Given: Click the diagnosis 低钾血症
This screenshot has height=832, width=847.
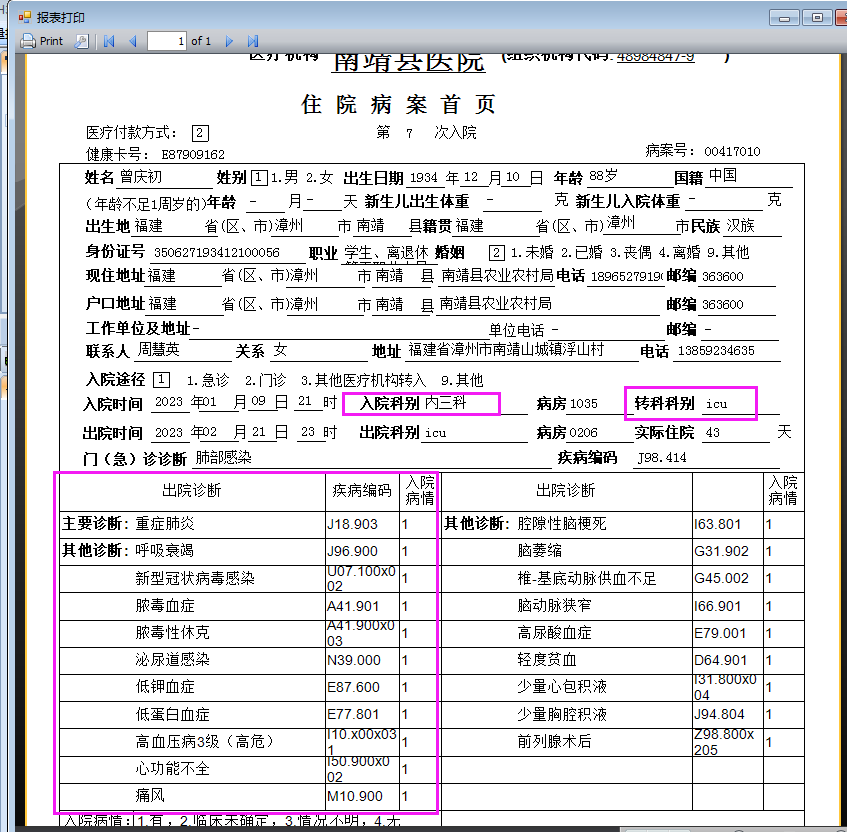Looking at the screenshot, I should pyautogui.click(x=165, y=687).
